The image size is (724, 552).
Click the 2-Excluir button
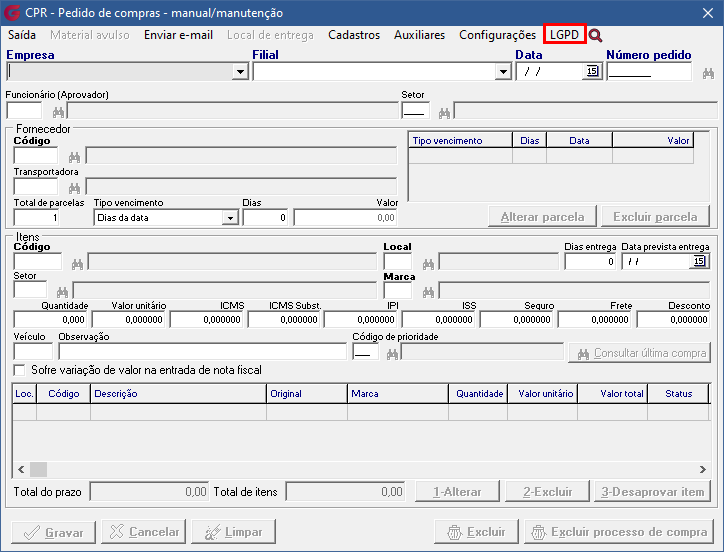point(547,491)
